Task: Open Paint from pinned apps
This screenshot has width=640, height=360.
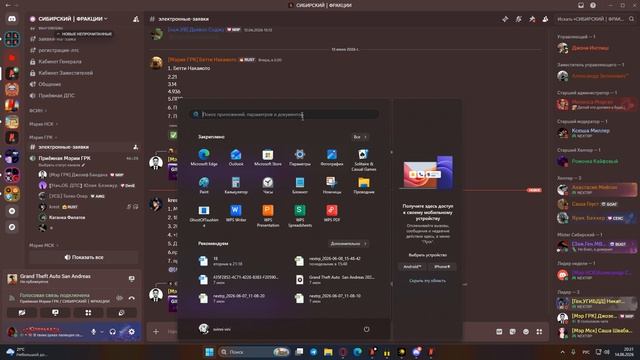Action: [x=204, y=185]
